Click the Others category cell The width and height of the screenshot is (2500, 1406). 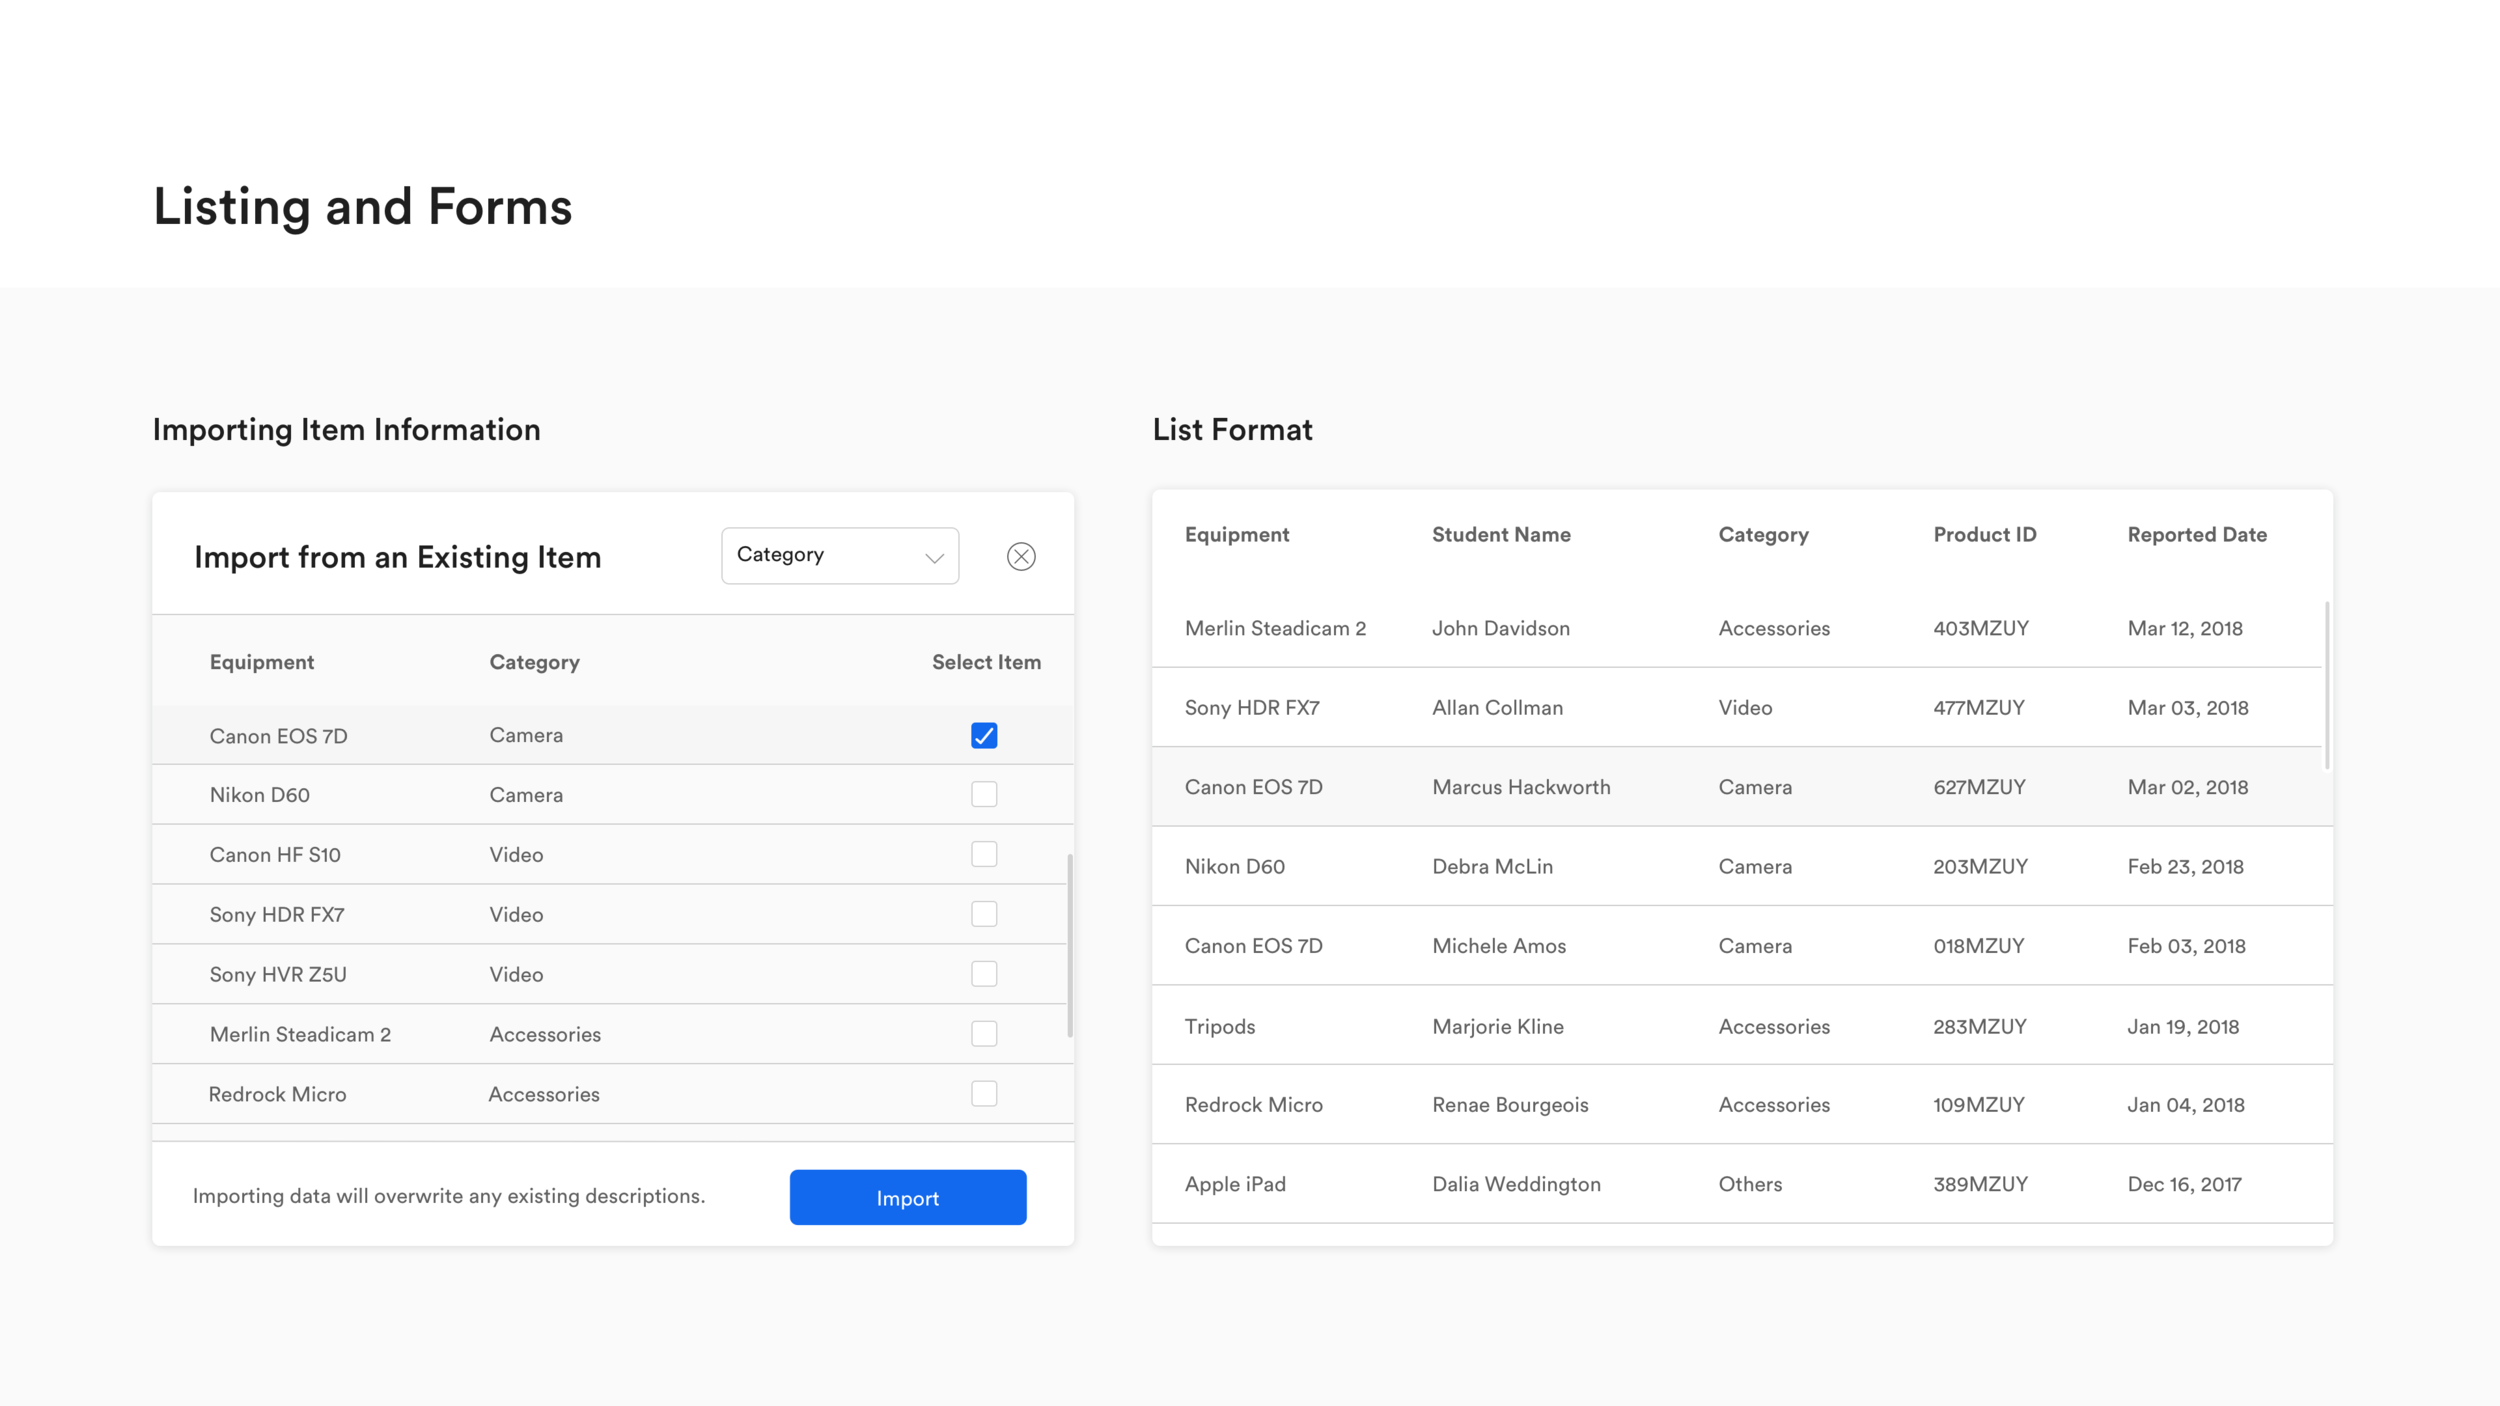click(1749, 1184)
